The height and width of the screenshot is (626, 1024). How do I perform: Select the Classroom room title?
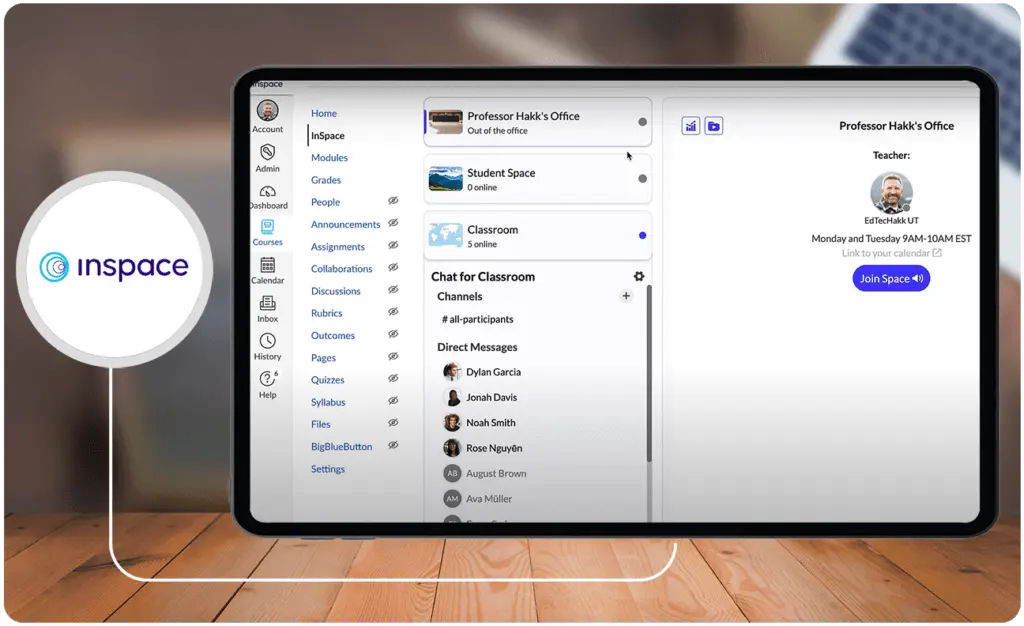[492, 229]
